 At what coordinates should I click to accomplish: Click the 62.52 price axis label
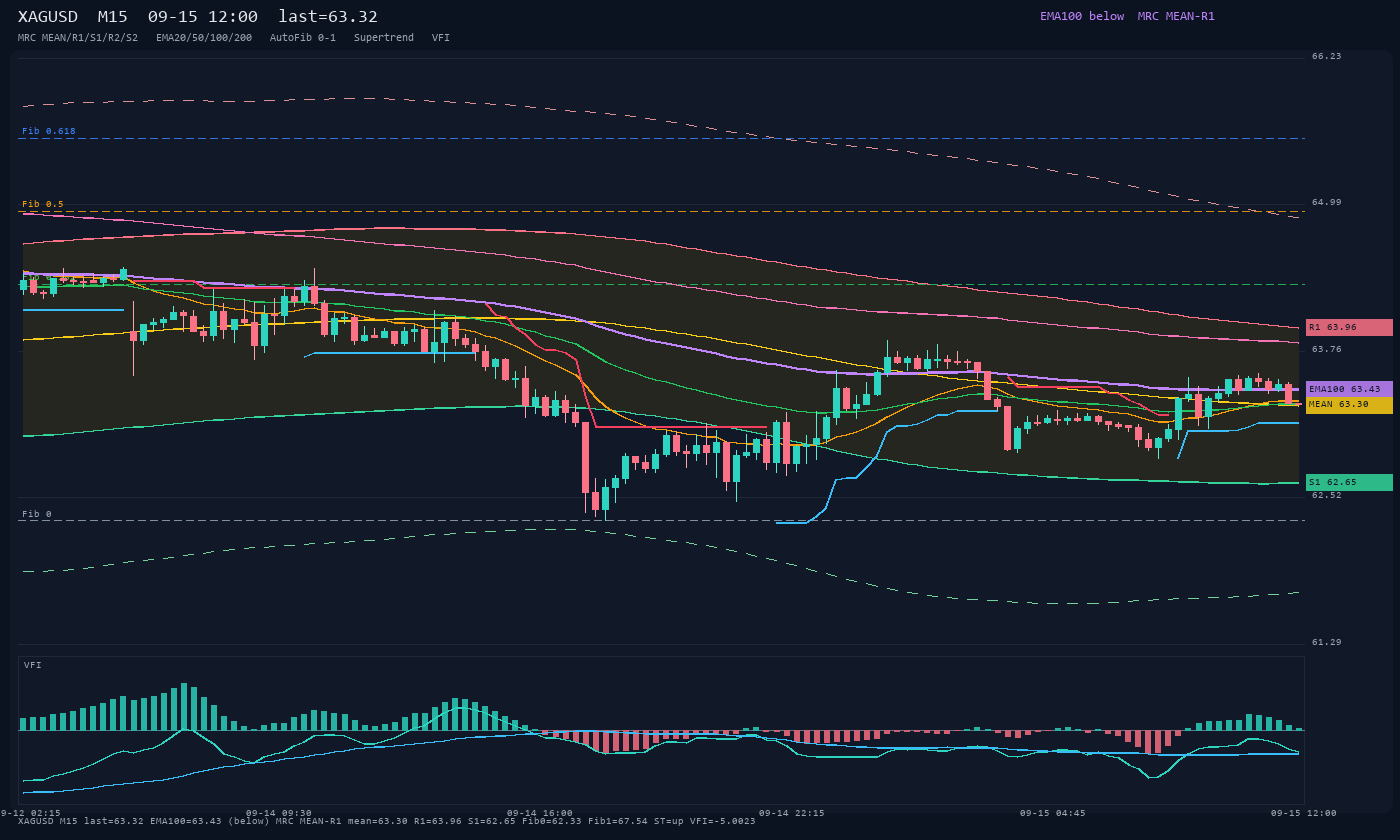click(x=1327, y=495)
